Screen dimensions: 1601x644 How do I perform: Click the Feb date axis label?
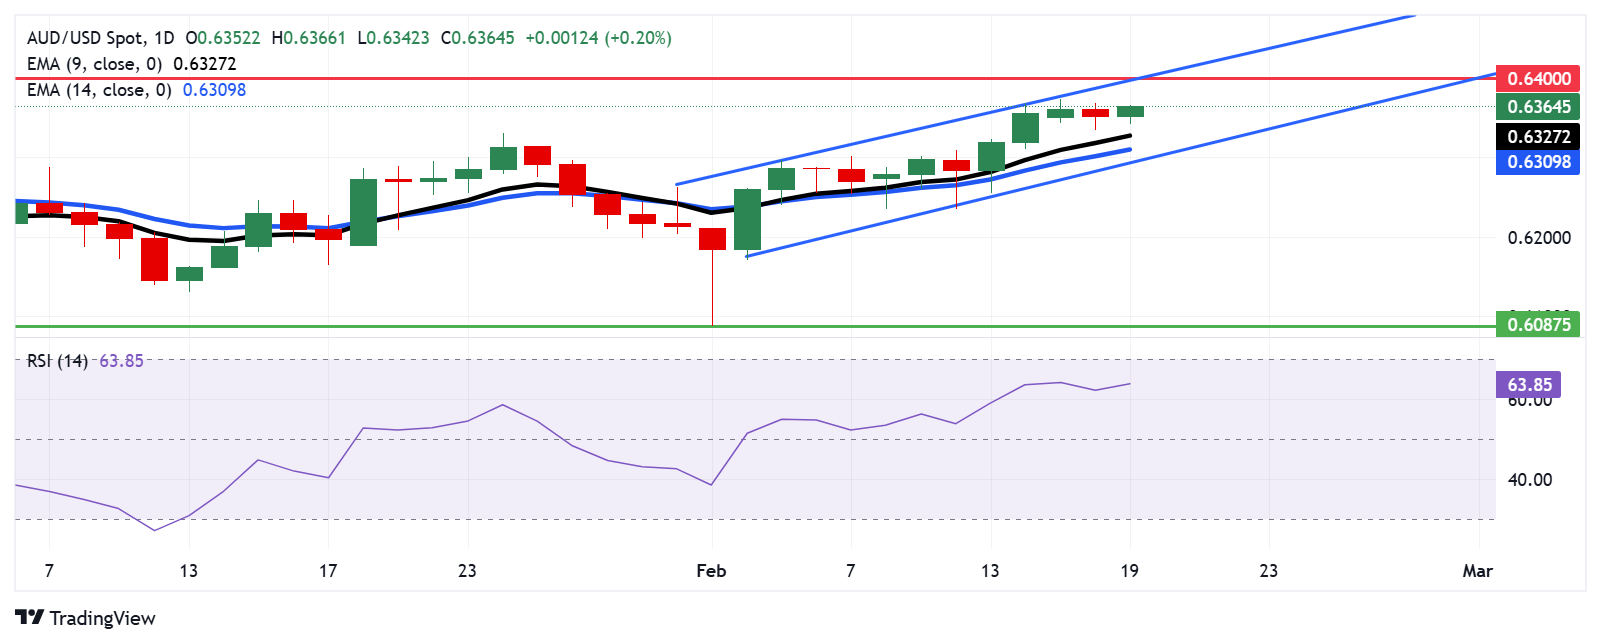pyautogui.click(x=711, y=571)
